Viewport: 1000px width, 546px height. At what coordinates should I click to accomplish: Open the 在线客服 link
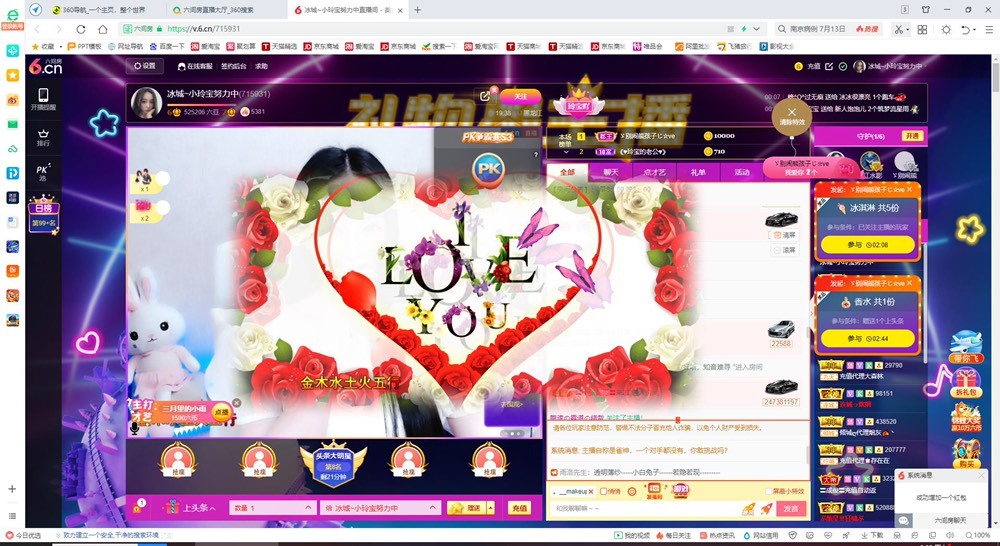[x=195, y=66]
